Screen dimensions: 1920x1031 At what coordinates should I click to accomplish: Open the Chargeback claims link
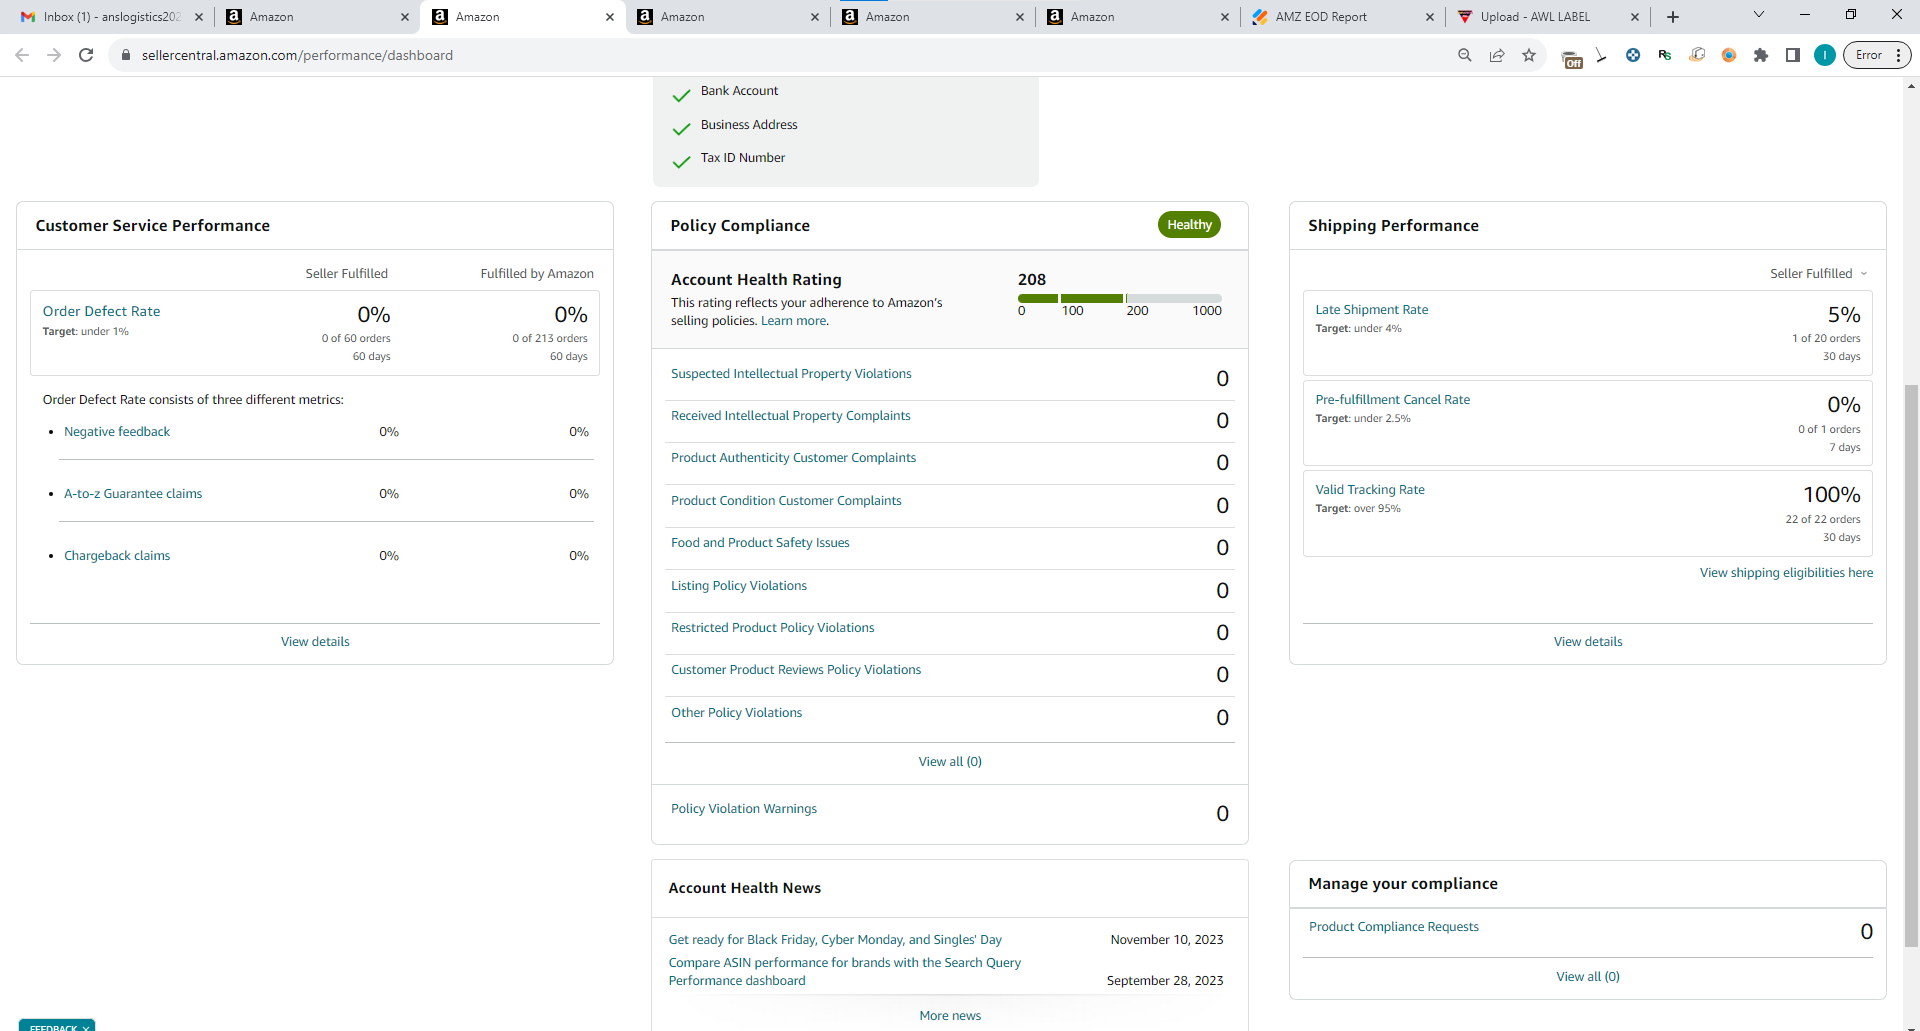[117, 556]
